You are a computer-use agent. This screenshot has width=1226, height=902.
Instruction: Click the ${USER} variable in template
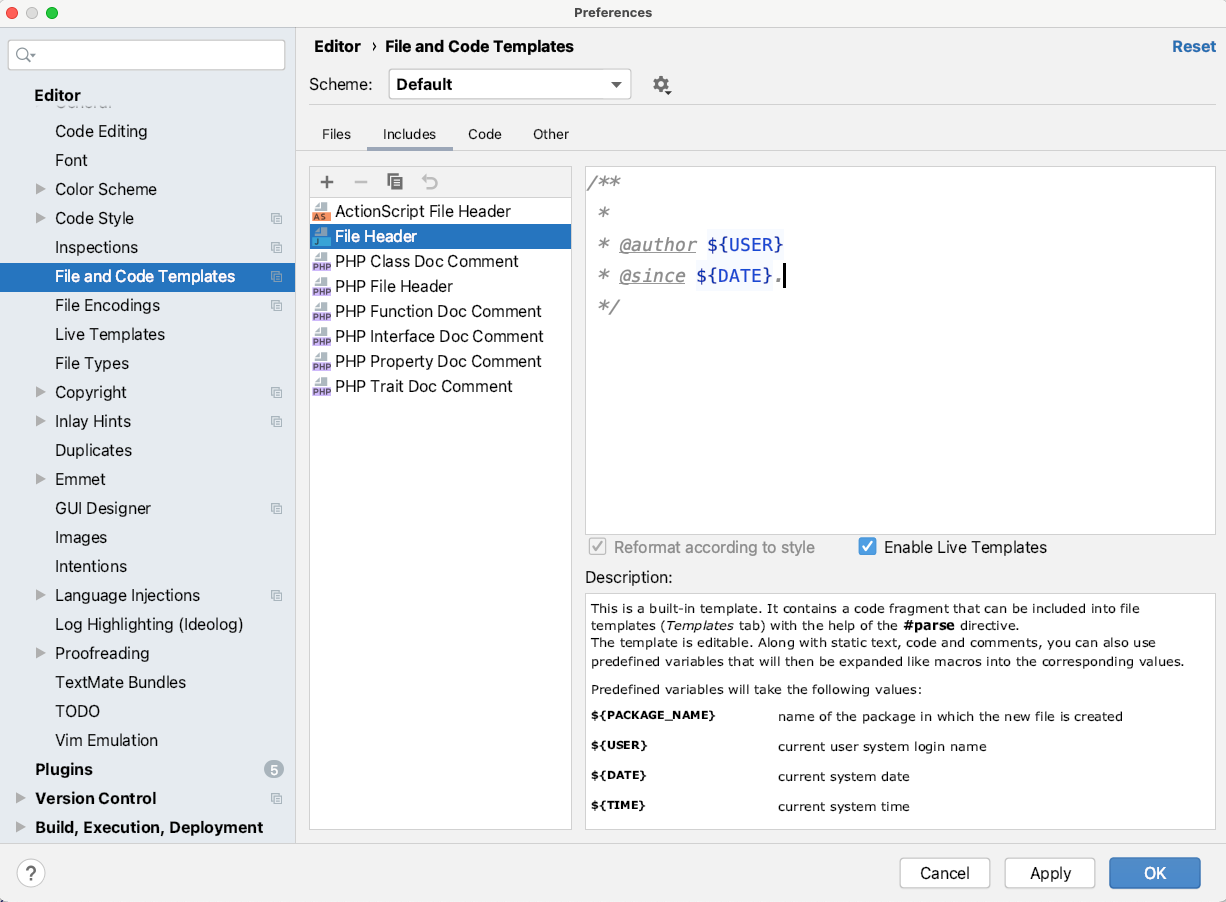(745, 244)
